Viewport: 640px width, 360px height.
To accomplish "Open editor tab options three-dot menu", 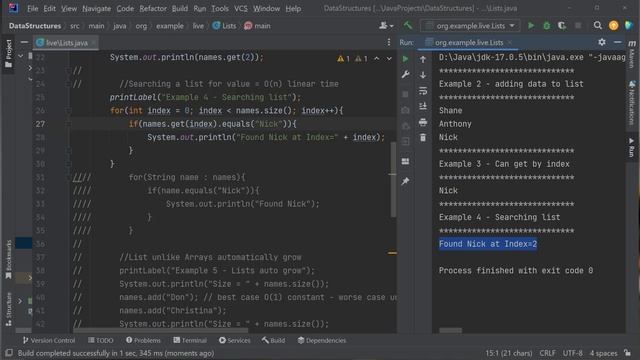I will click(x=389, y=42).
